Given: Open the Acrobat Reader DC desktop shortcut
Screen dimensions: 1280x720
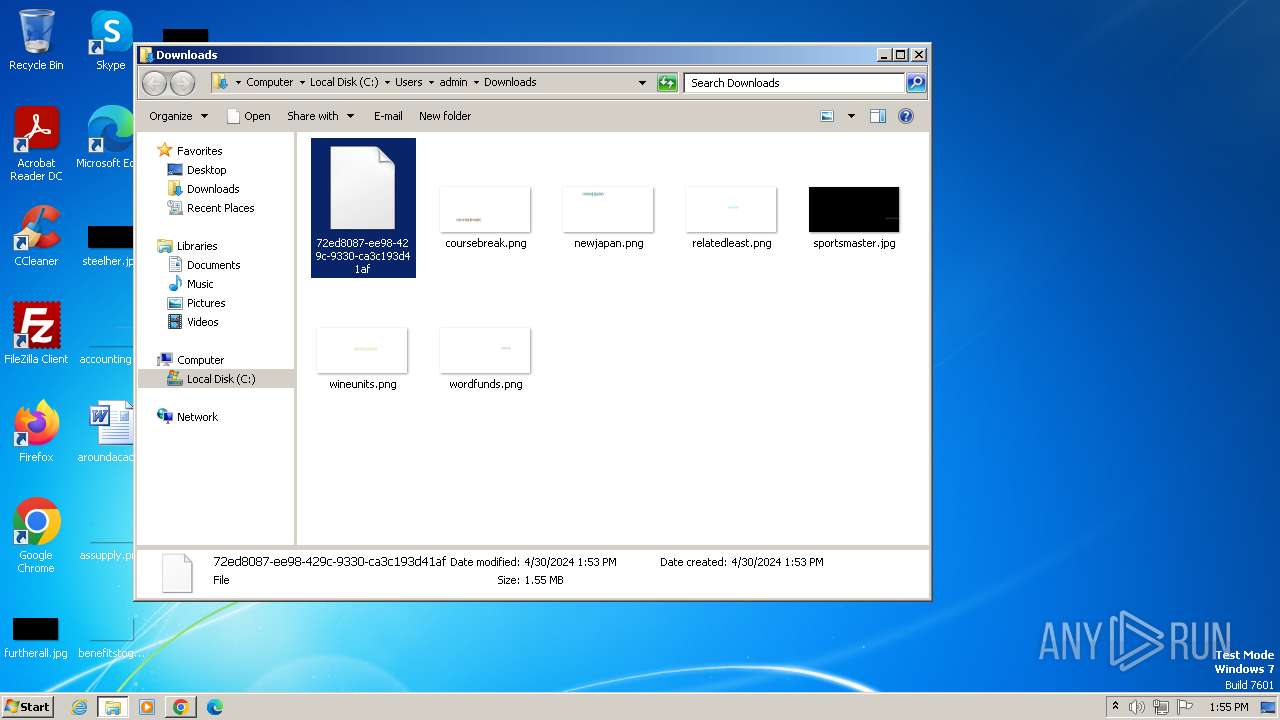Looking at the screenshot, I should pos(36,144).
